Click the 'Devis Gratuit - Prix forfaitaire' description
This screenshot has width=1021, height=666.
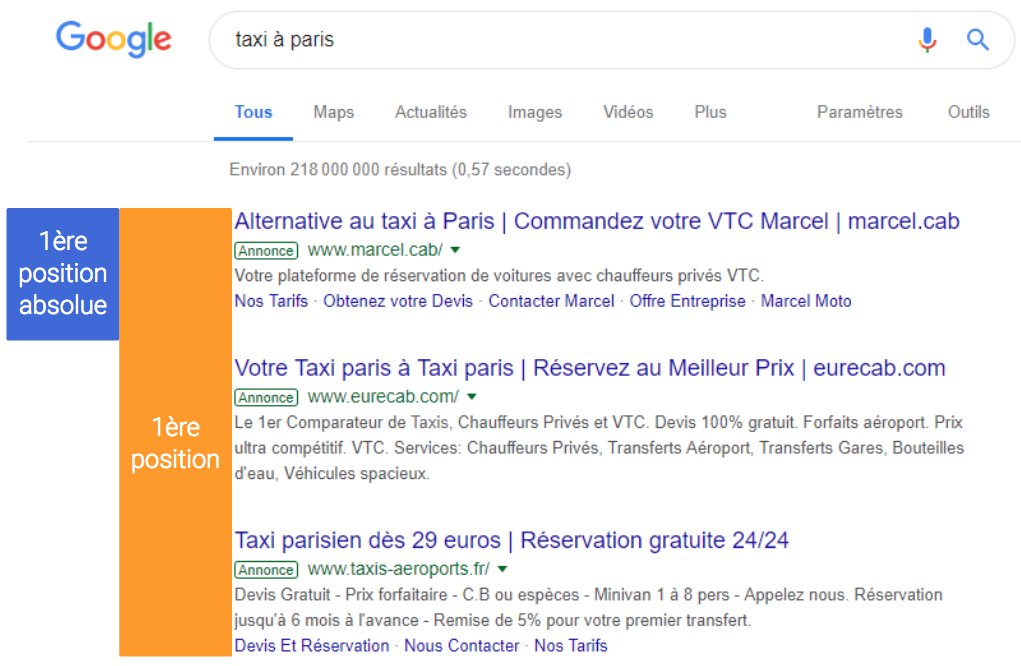click(589, 607)
